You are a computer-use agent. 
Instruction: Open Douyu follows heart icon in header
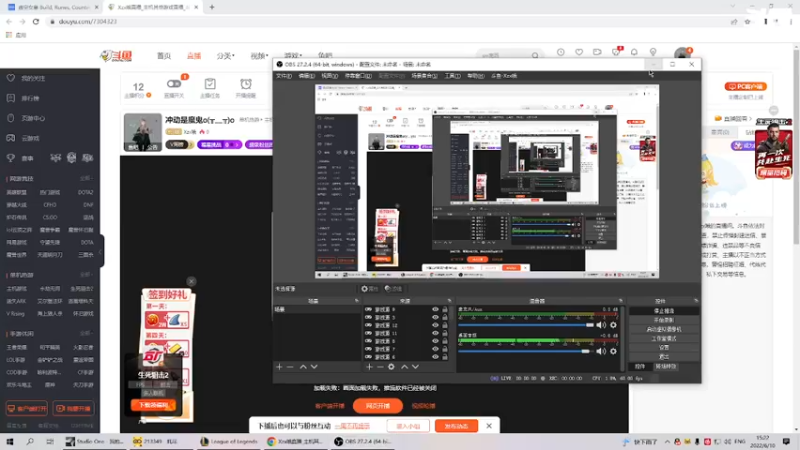(579, 52)
